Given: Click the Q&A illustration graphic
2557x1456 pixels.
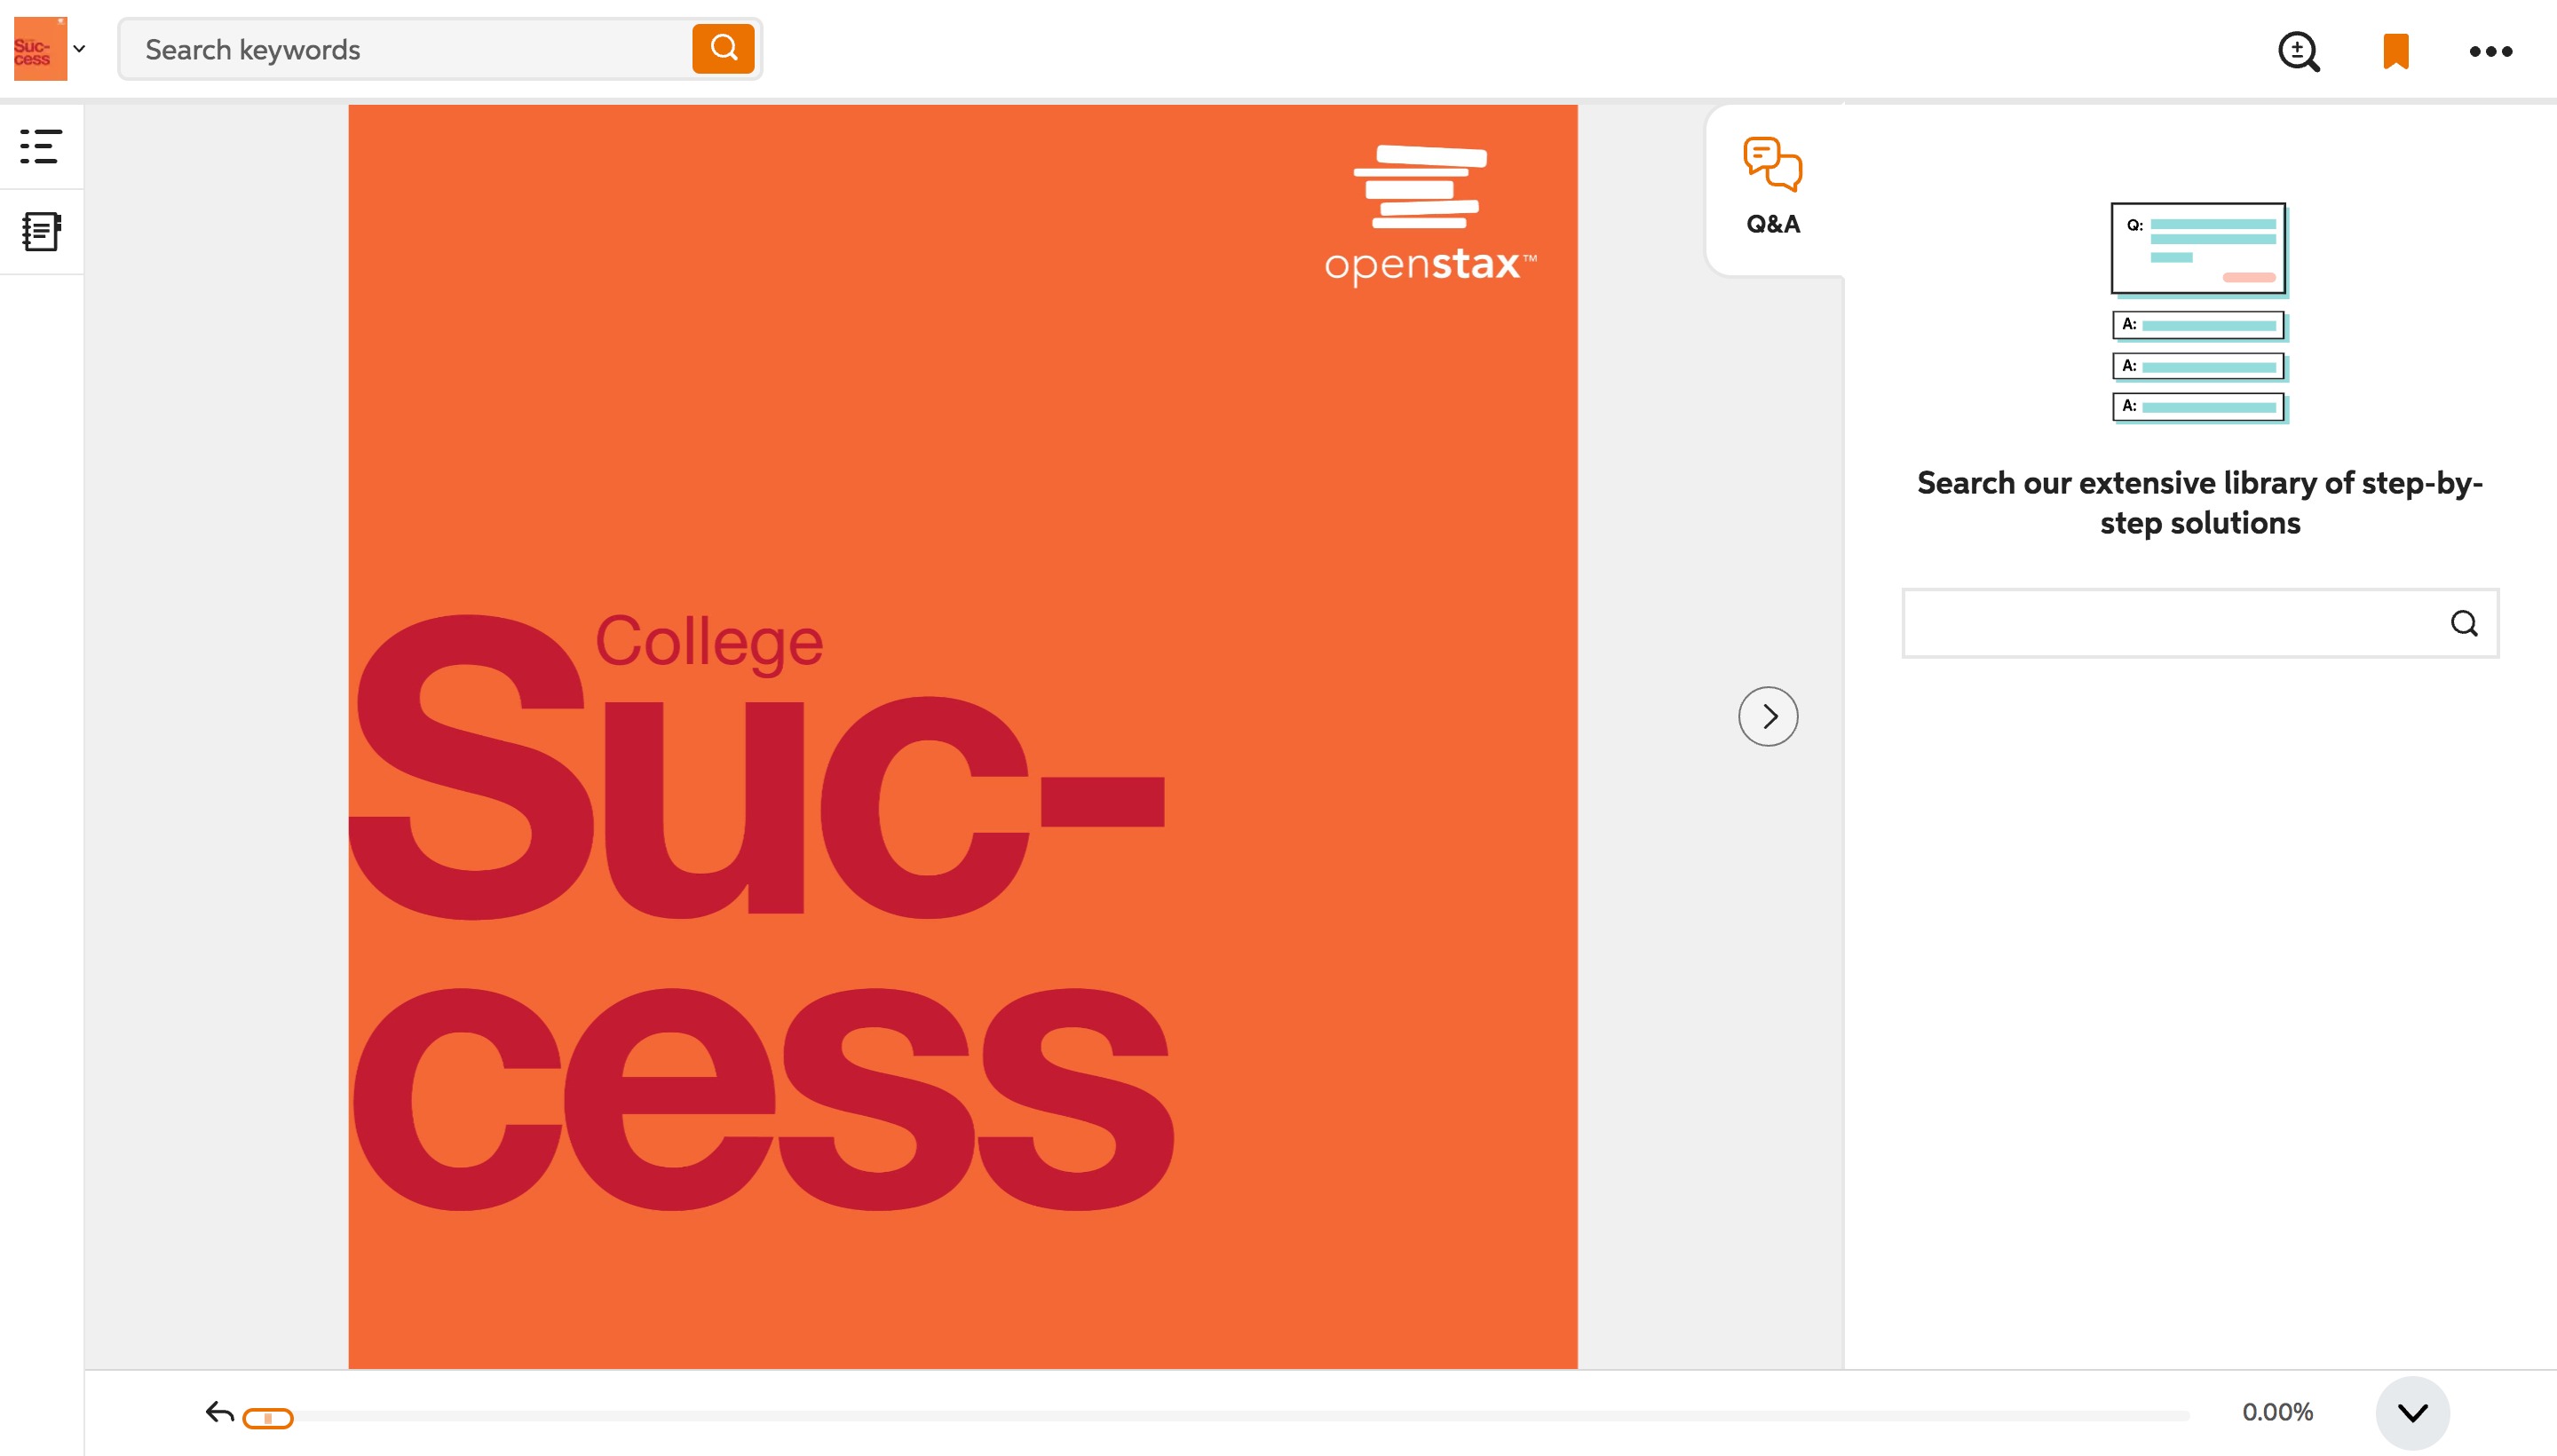Looking at the screenshot, I should coord(2199,313).
